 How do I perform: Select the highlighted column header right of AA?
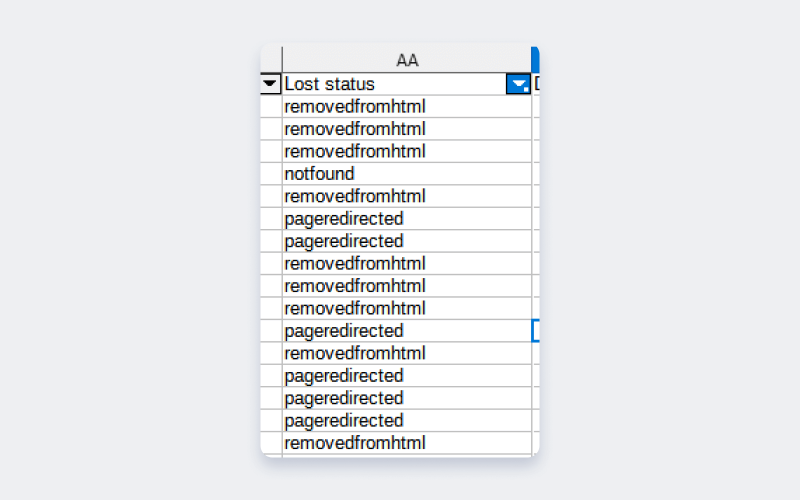click(536, 60)
